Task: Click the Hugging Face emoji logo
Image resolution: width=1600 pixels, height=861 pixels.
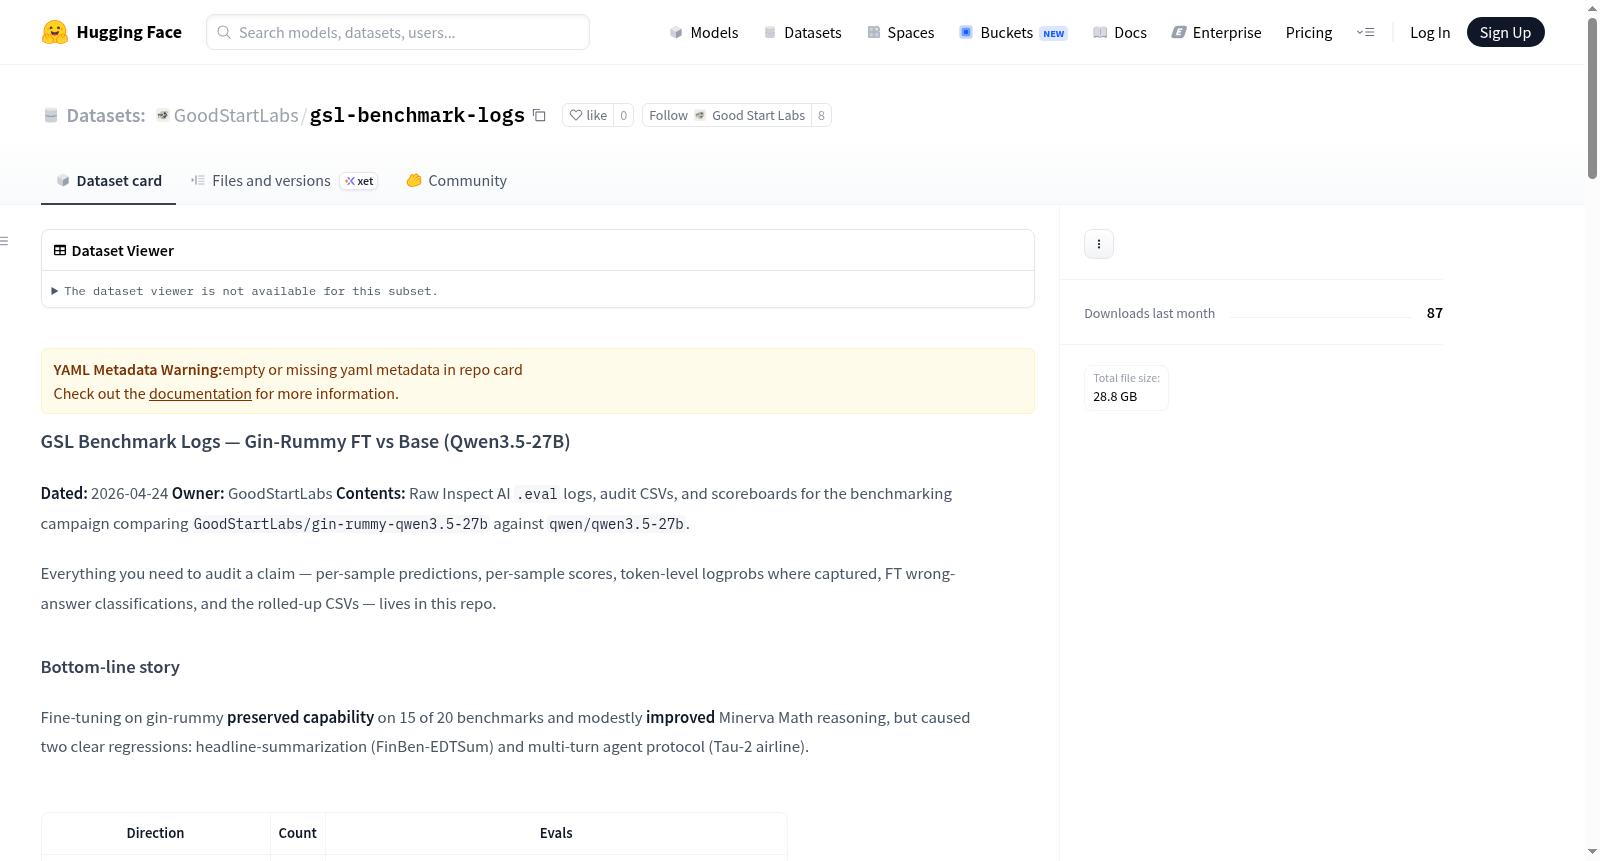Action: tap(55, 32)
